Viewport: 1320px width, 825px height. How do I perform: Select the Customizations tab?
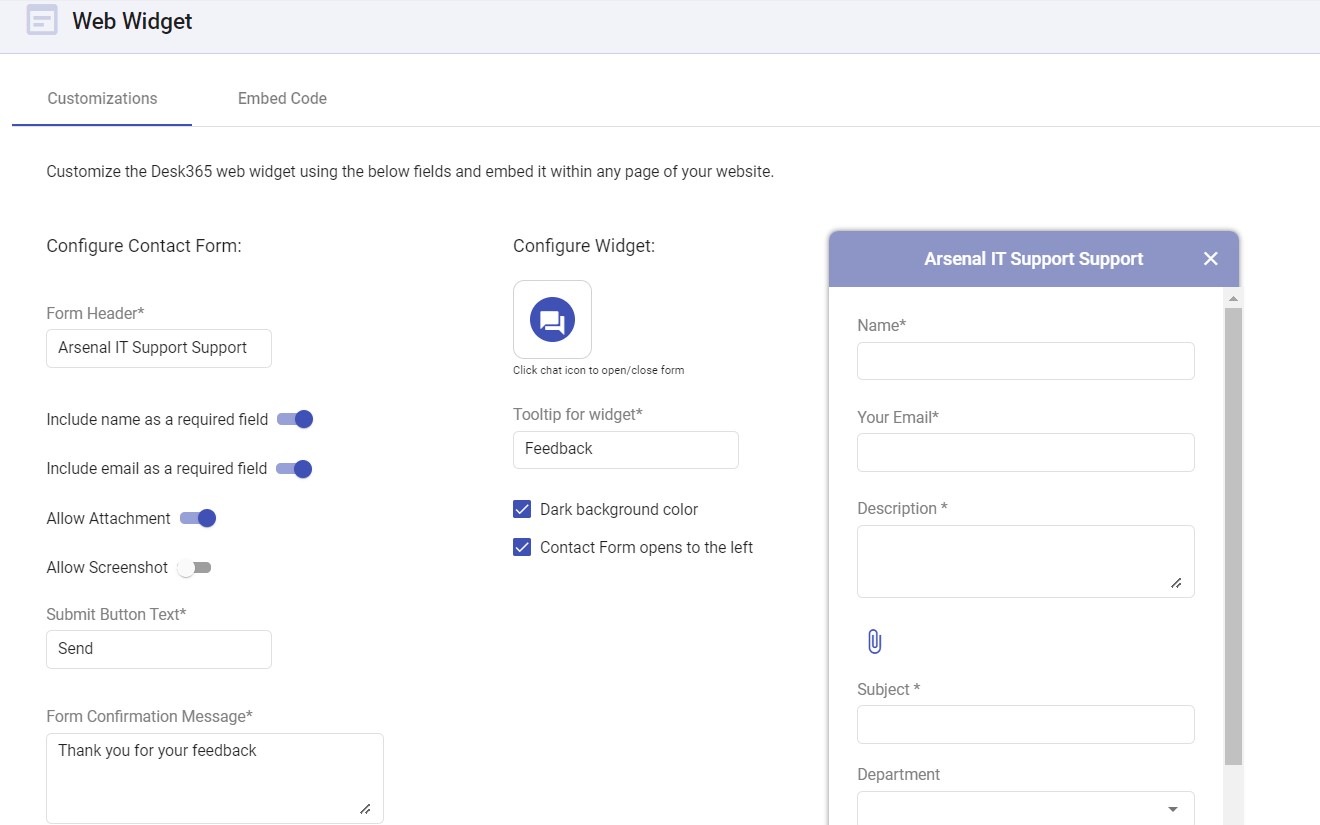[102, 98]
